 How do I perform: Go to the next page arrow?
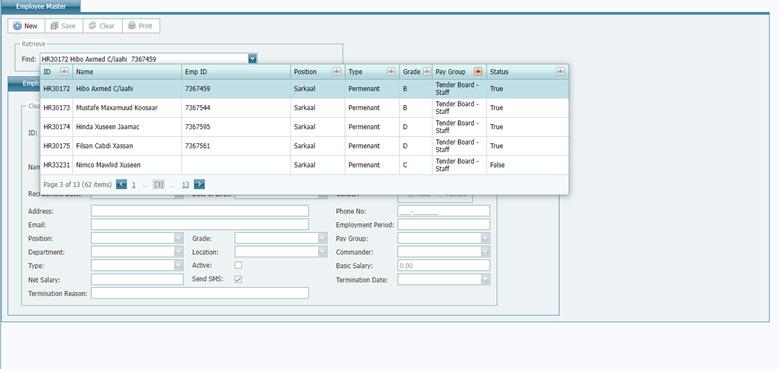[x=199, y=184]
